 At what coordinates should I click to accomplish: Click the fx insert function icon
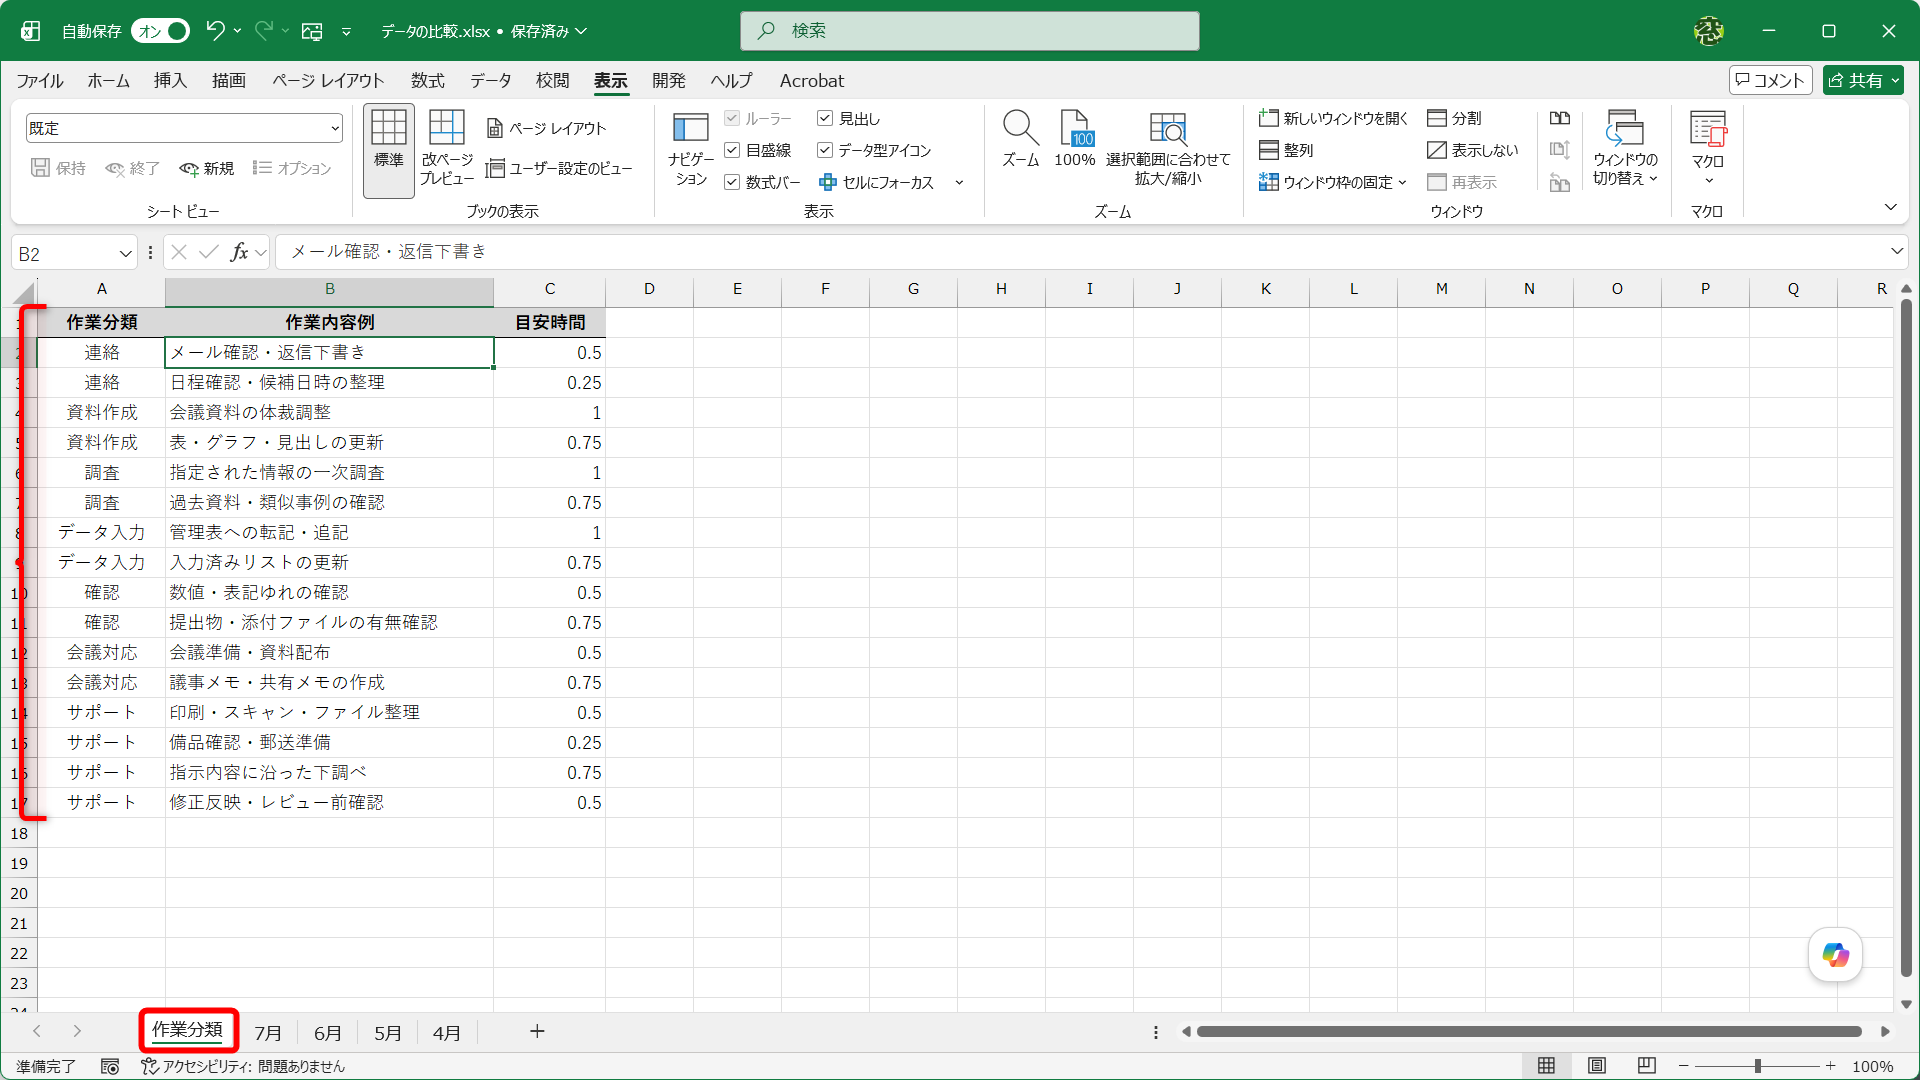239,252
